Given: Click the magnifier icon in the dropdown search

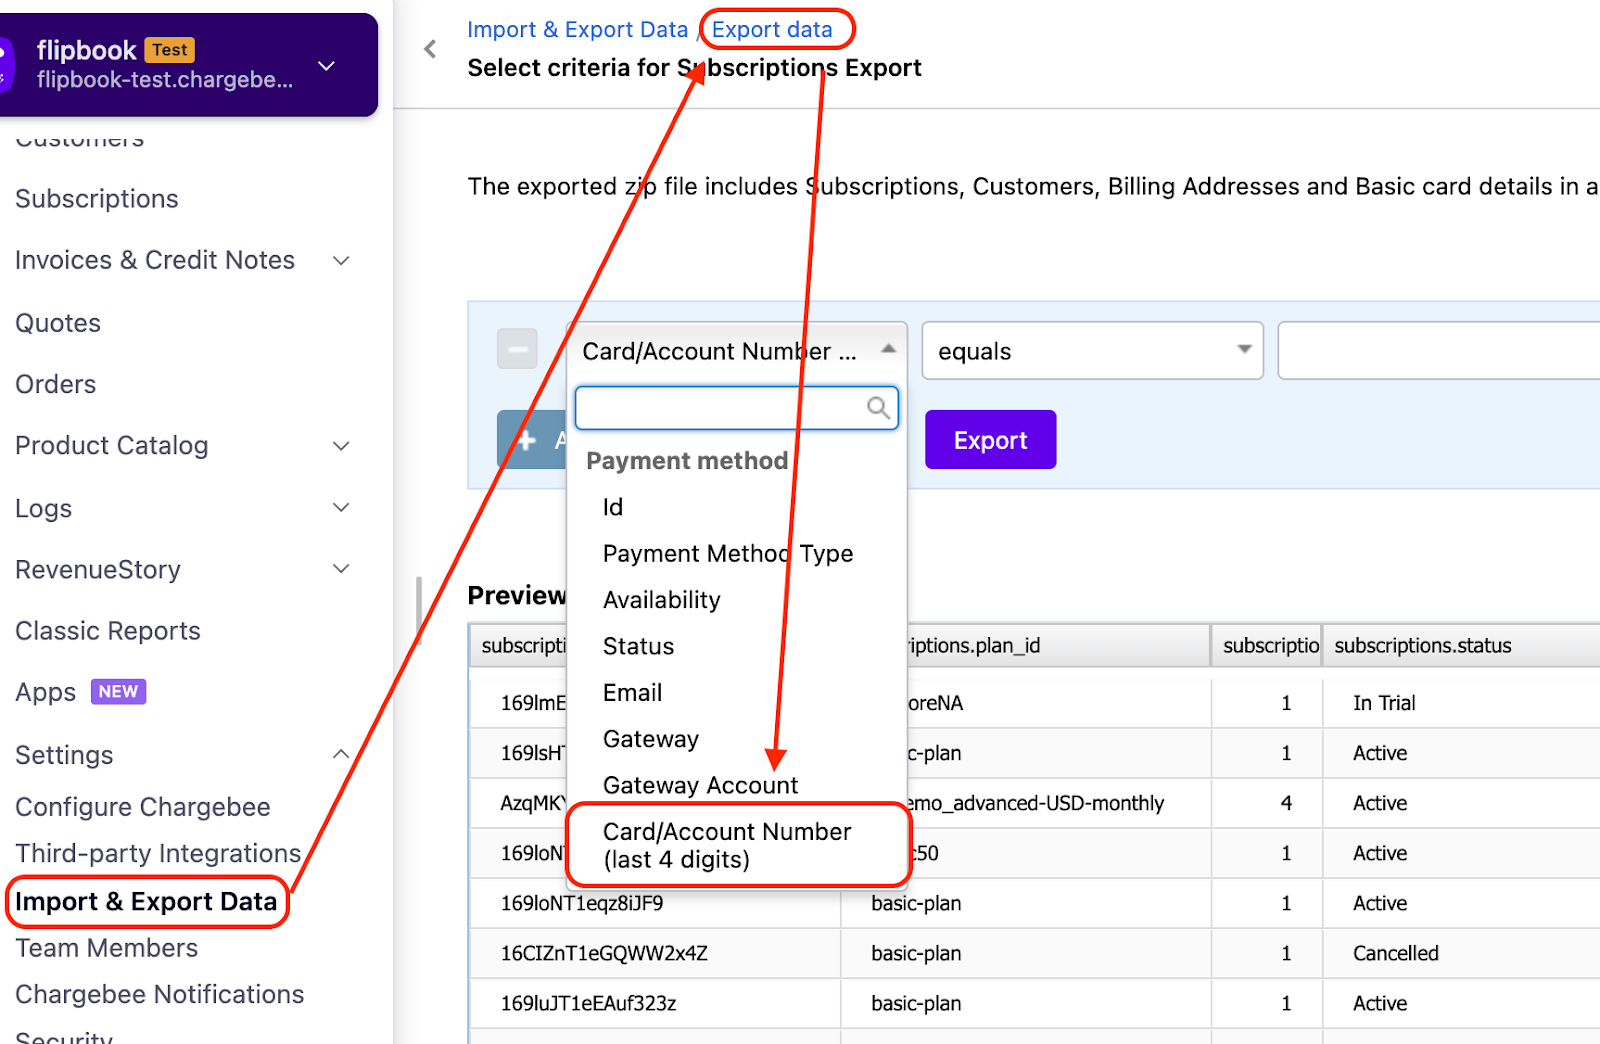Looking at the screenshot, I should tap(877, 407).
